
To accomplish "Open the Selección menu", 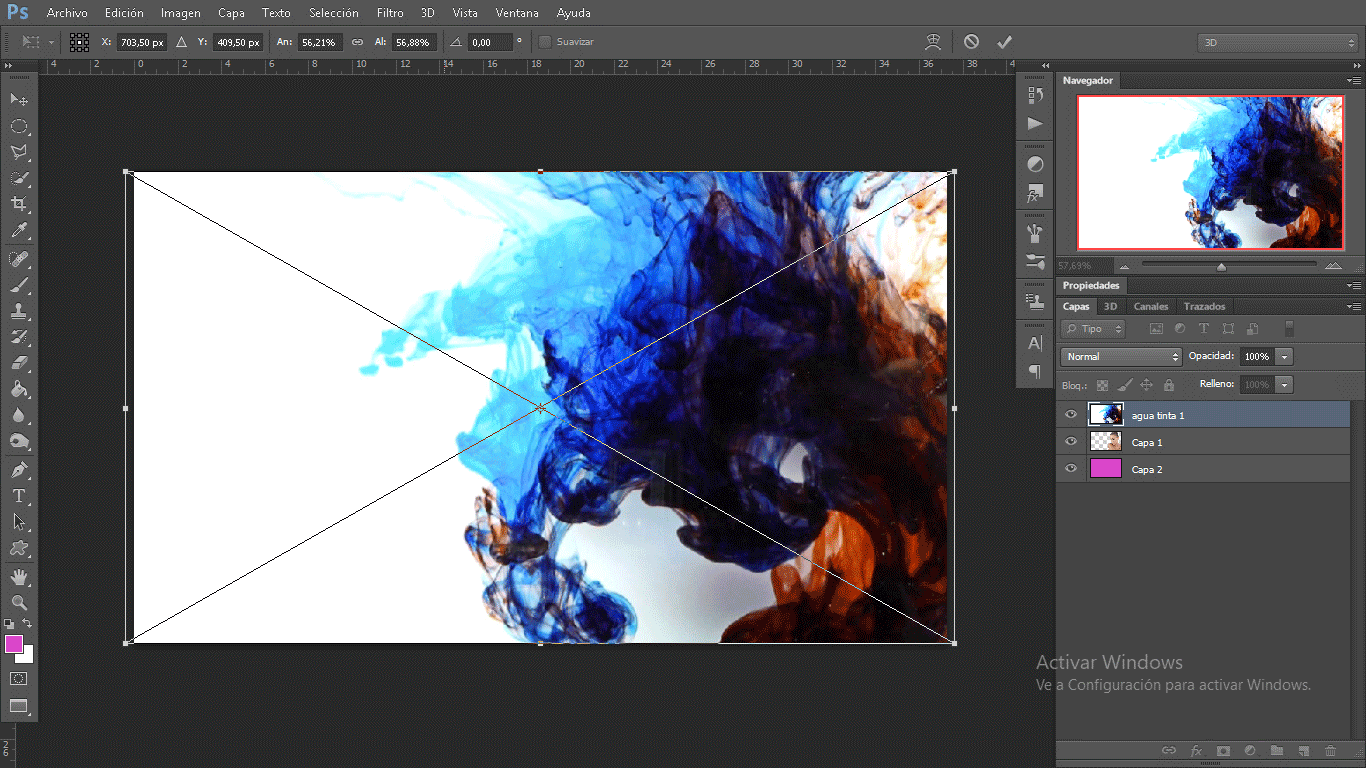I will tap(334, 13).
